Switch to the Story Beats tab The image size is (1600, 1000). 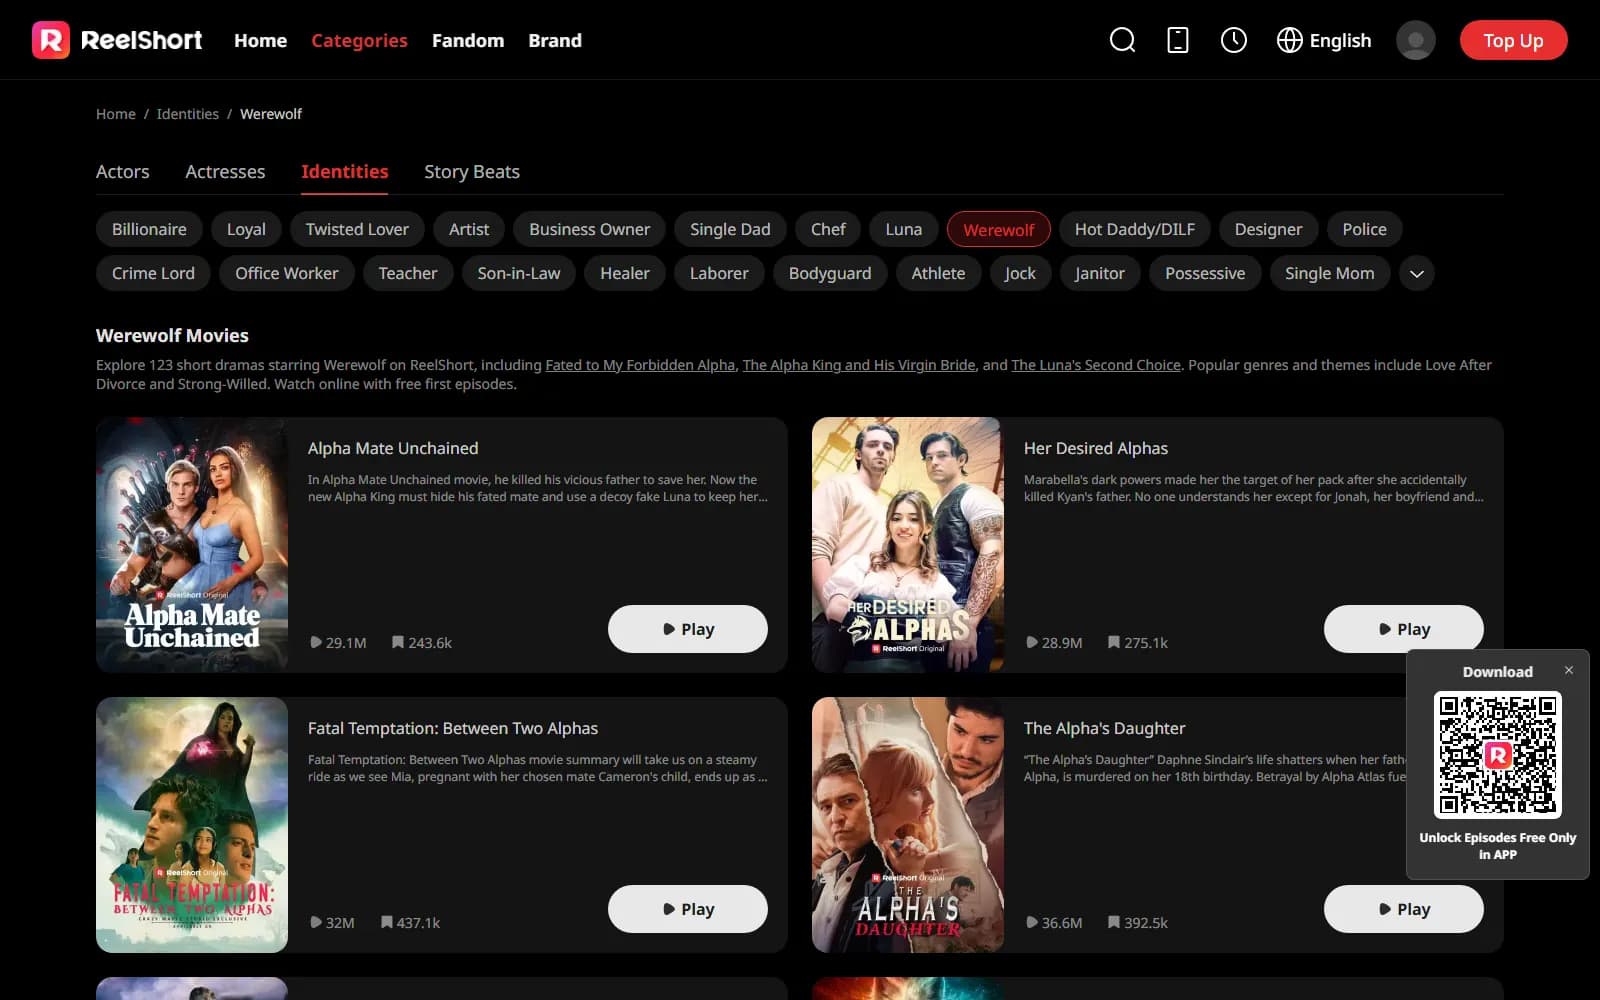[x=472, y=171]
